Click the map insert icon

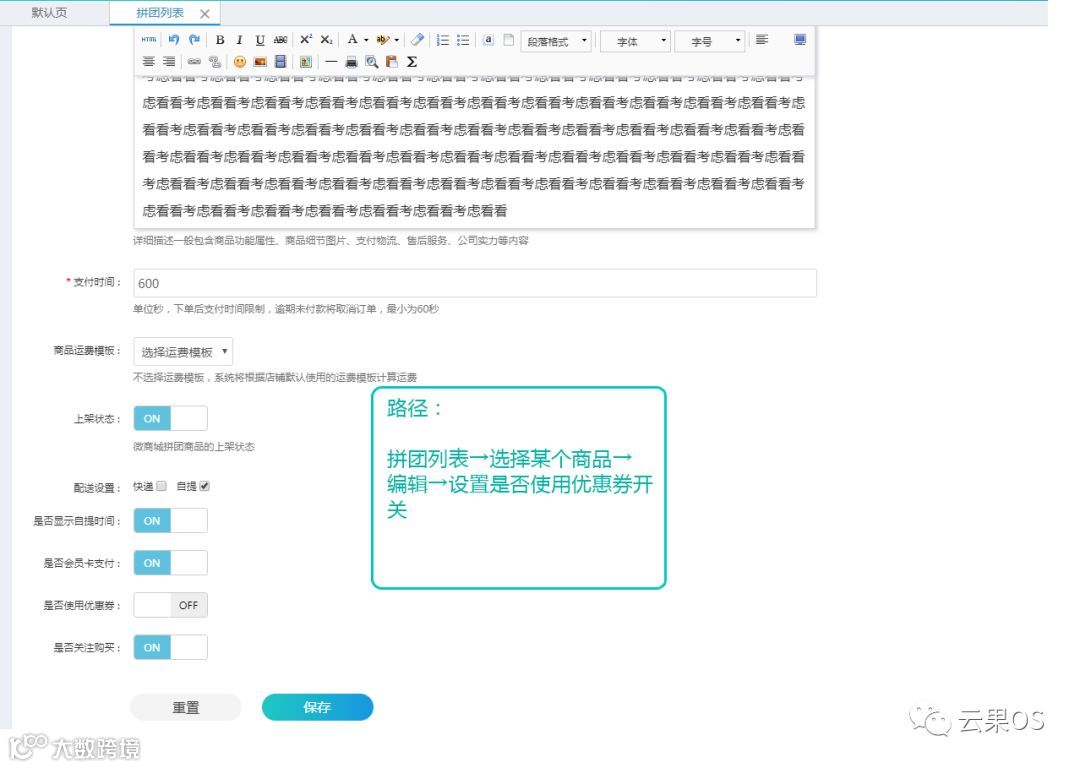(x=306, y=62)
